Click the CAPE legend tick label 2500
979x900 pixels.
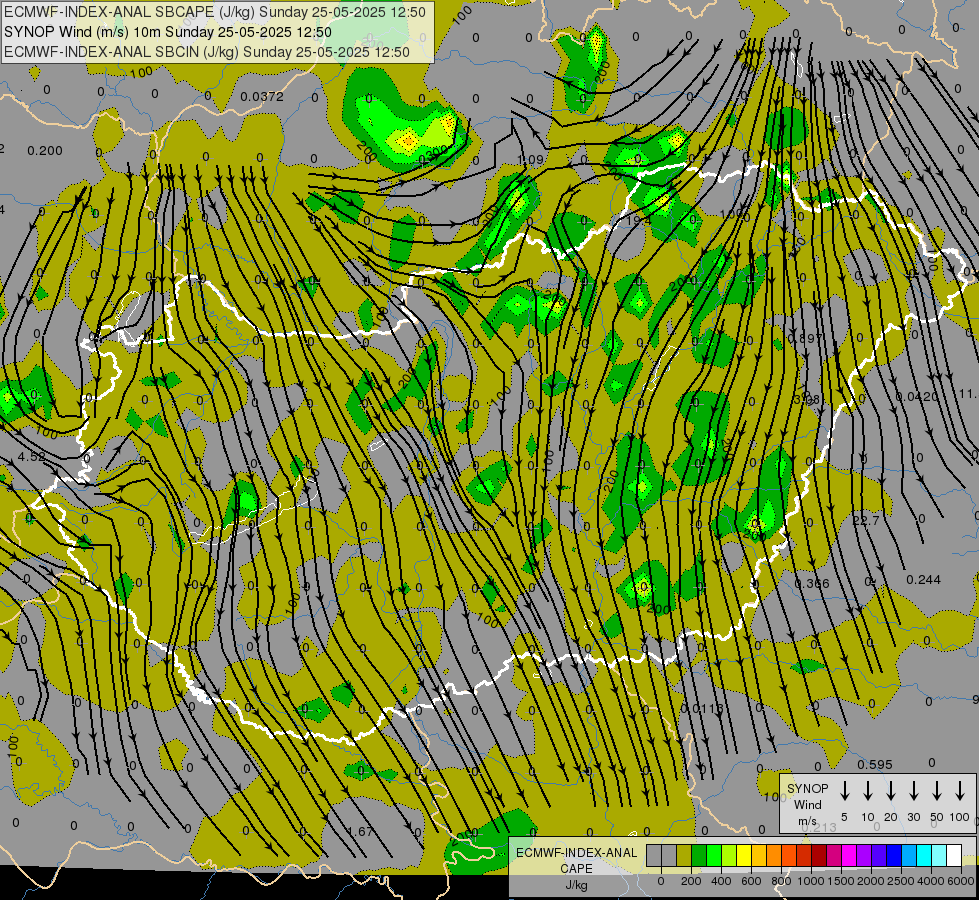click(900, 881)
